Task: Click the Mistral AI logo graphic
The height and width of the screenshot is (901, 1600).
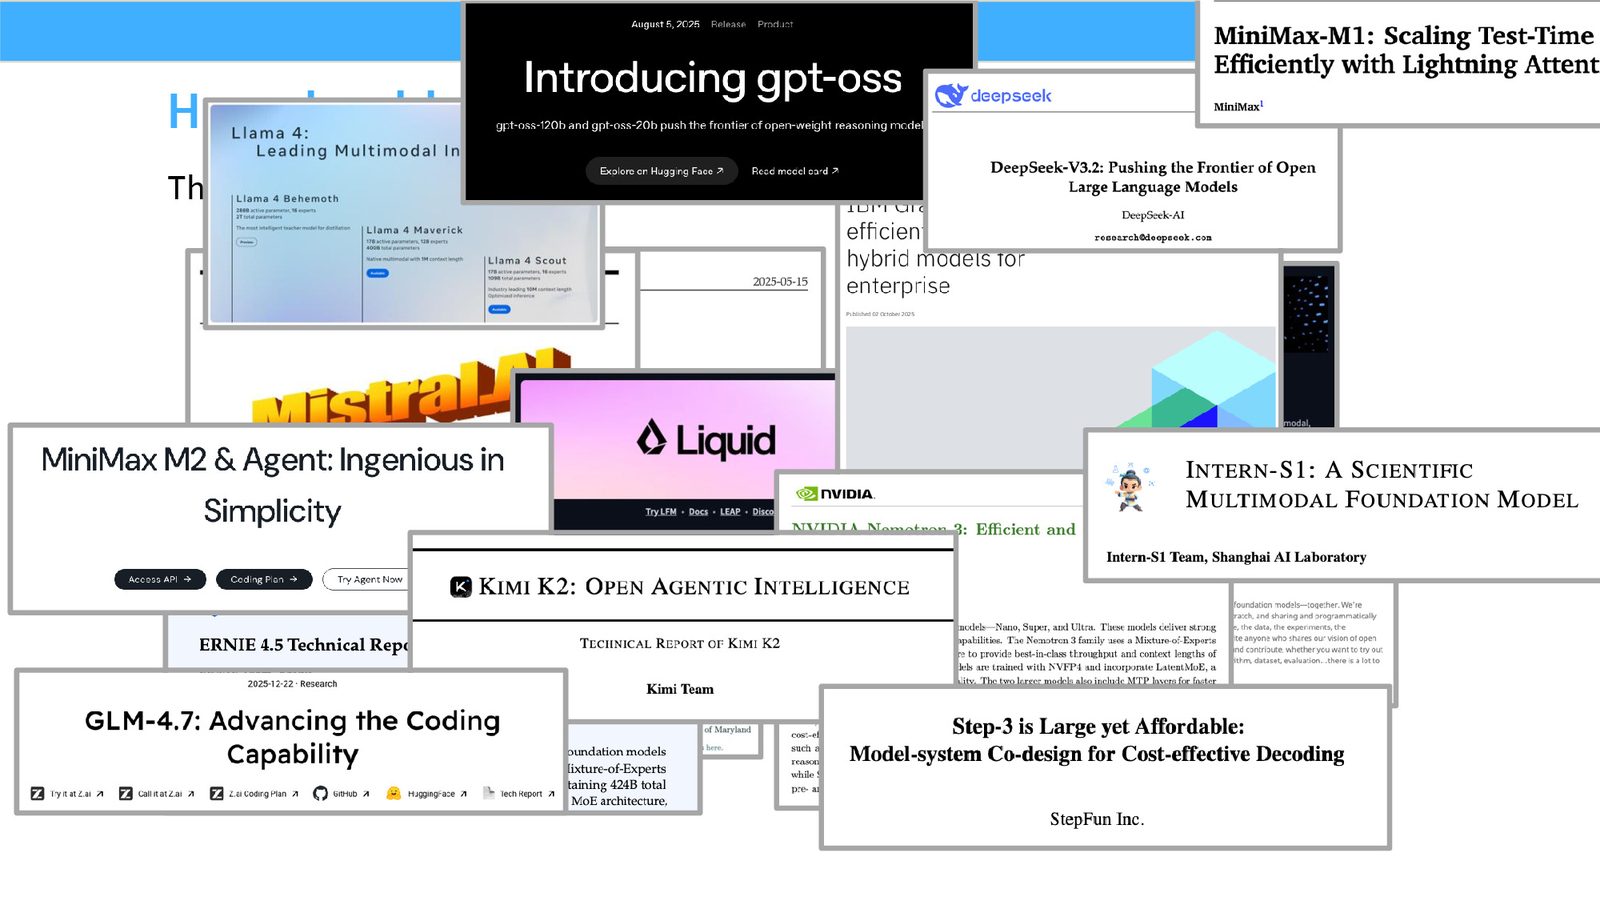Action: tap(410, 388)
